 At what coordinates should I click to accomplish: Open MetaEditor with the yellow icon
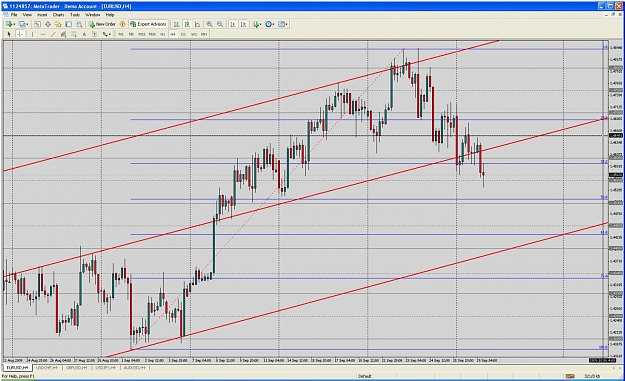[122, 24]
